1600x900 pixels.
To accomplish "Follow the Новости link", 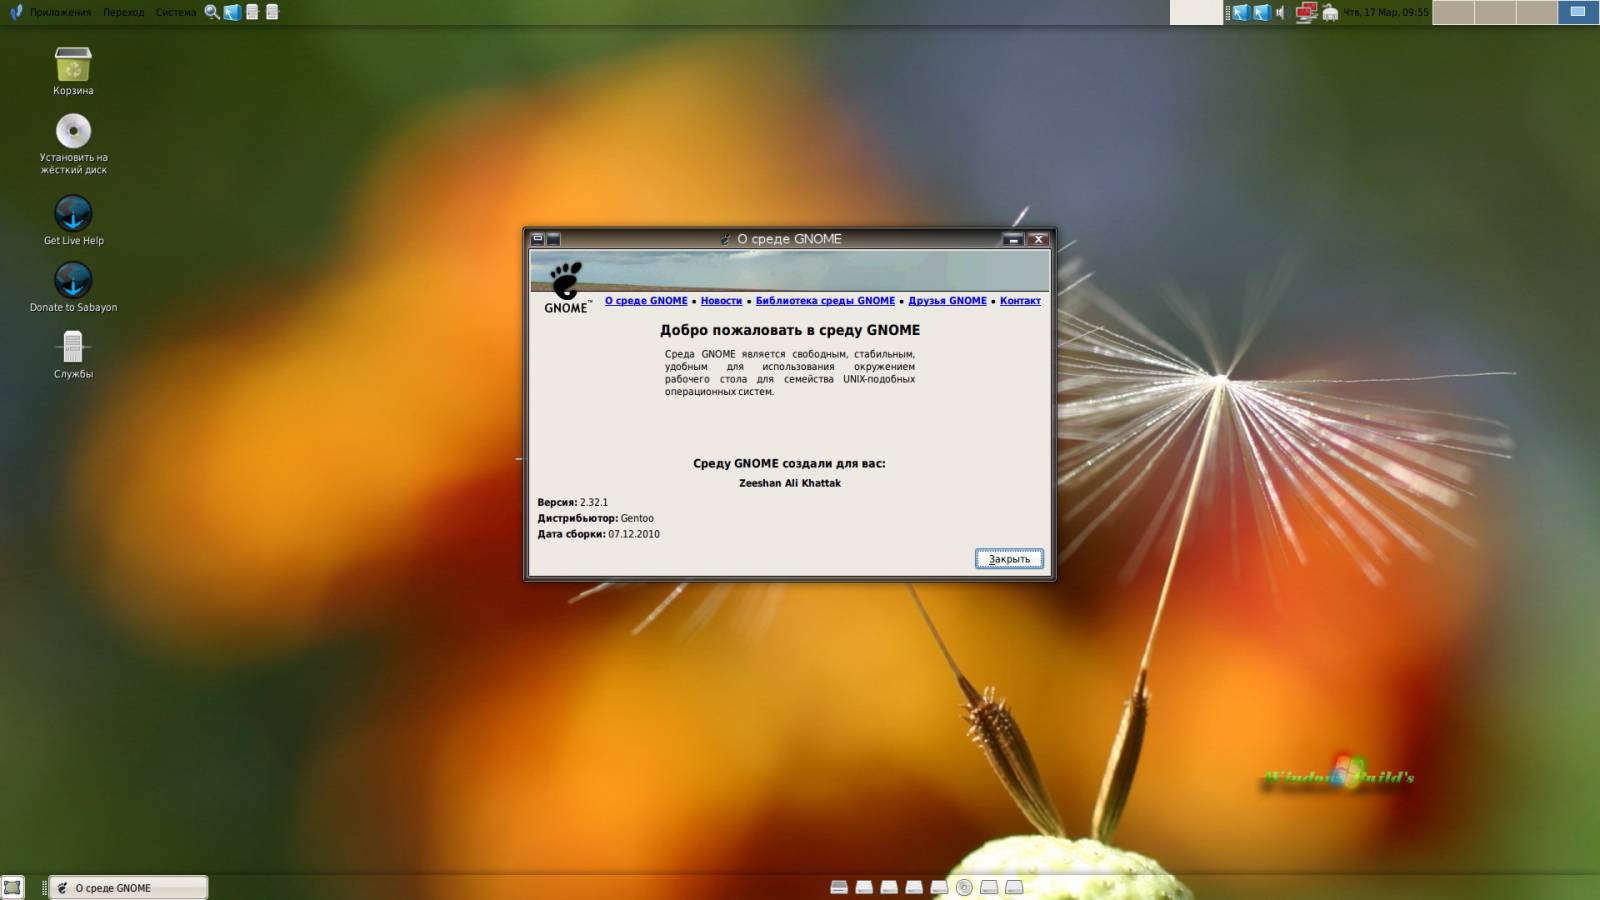I will tap(721, 300).
